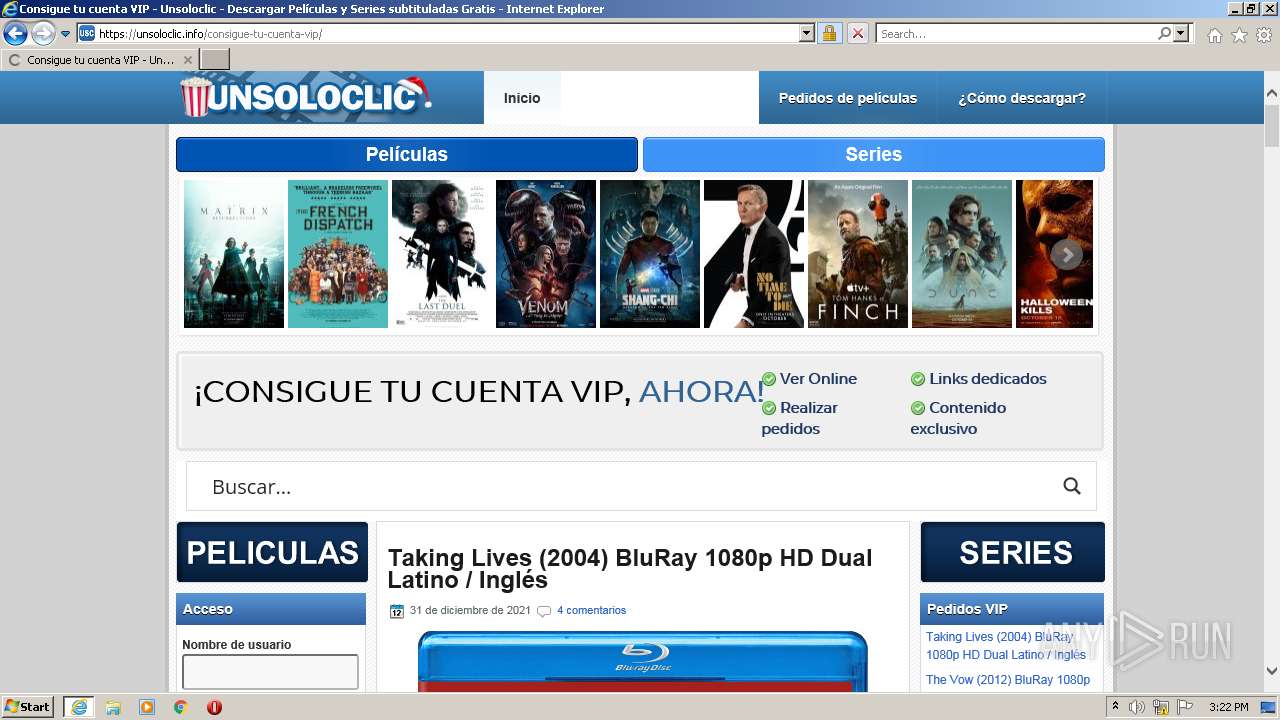Click the volume speaker tray icon
This screenshot has width=1280, height=720.
coord(1137,707)
